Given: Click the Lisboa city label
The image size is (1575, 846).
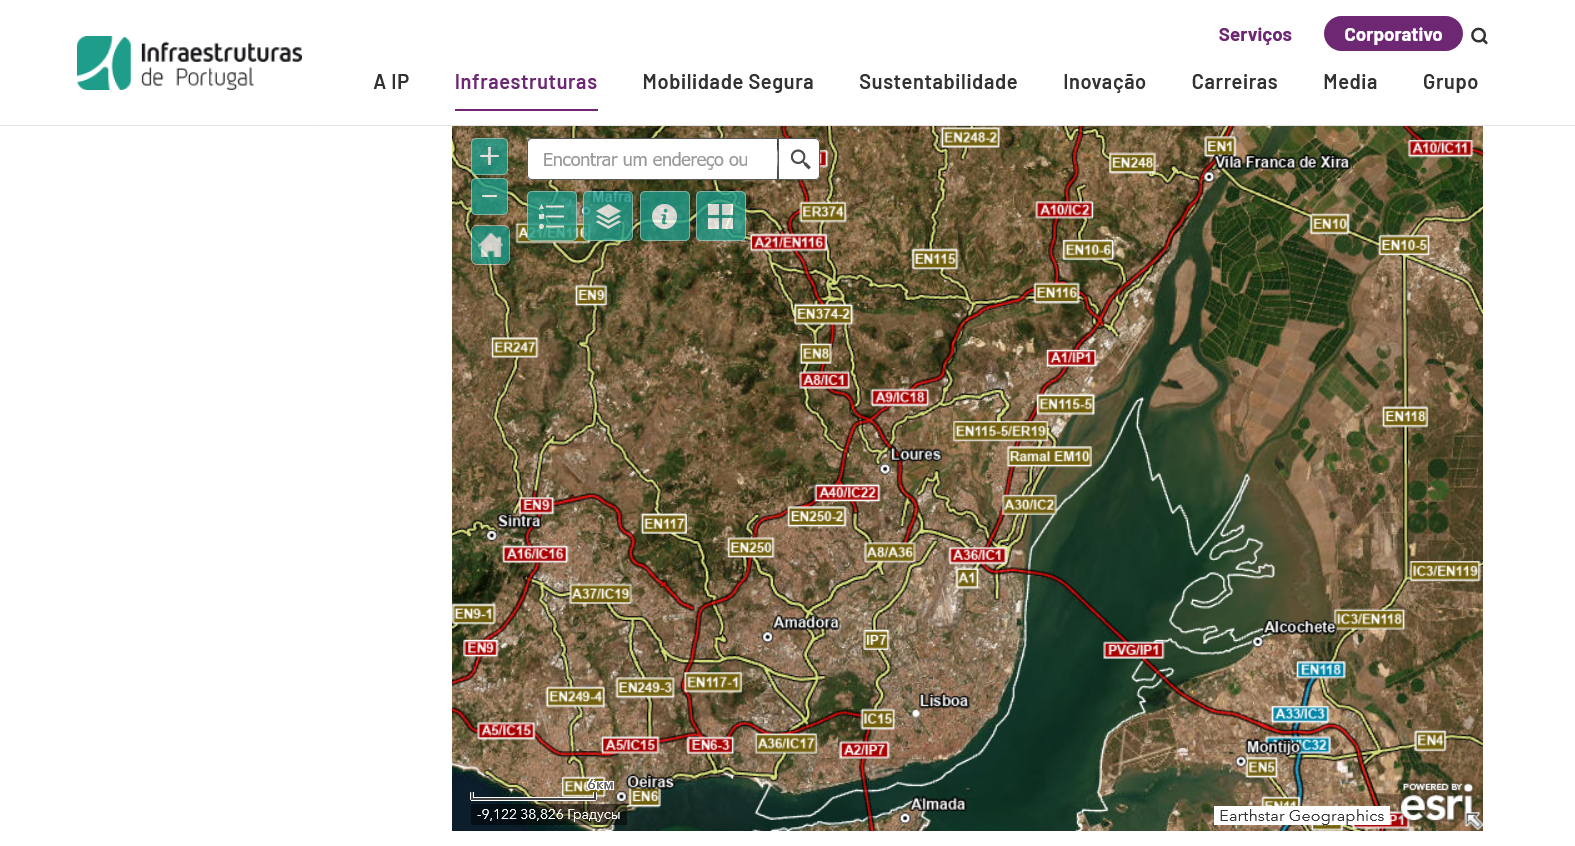Looking at the screenshot, I should (944, 701).
